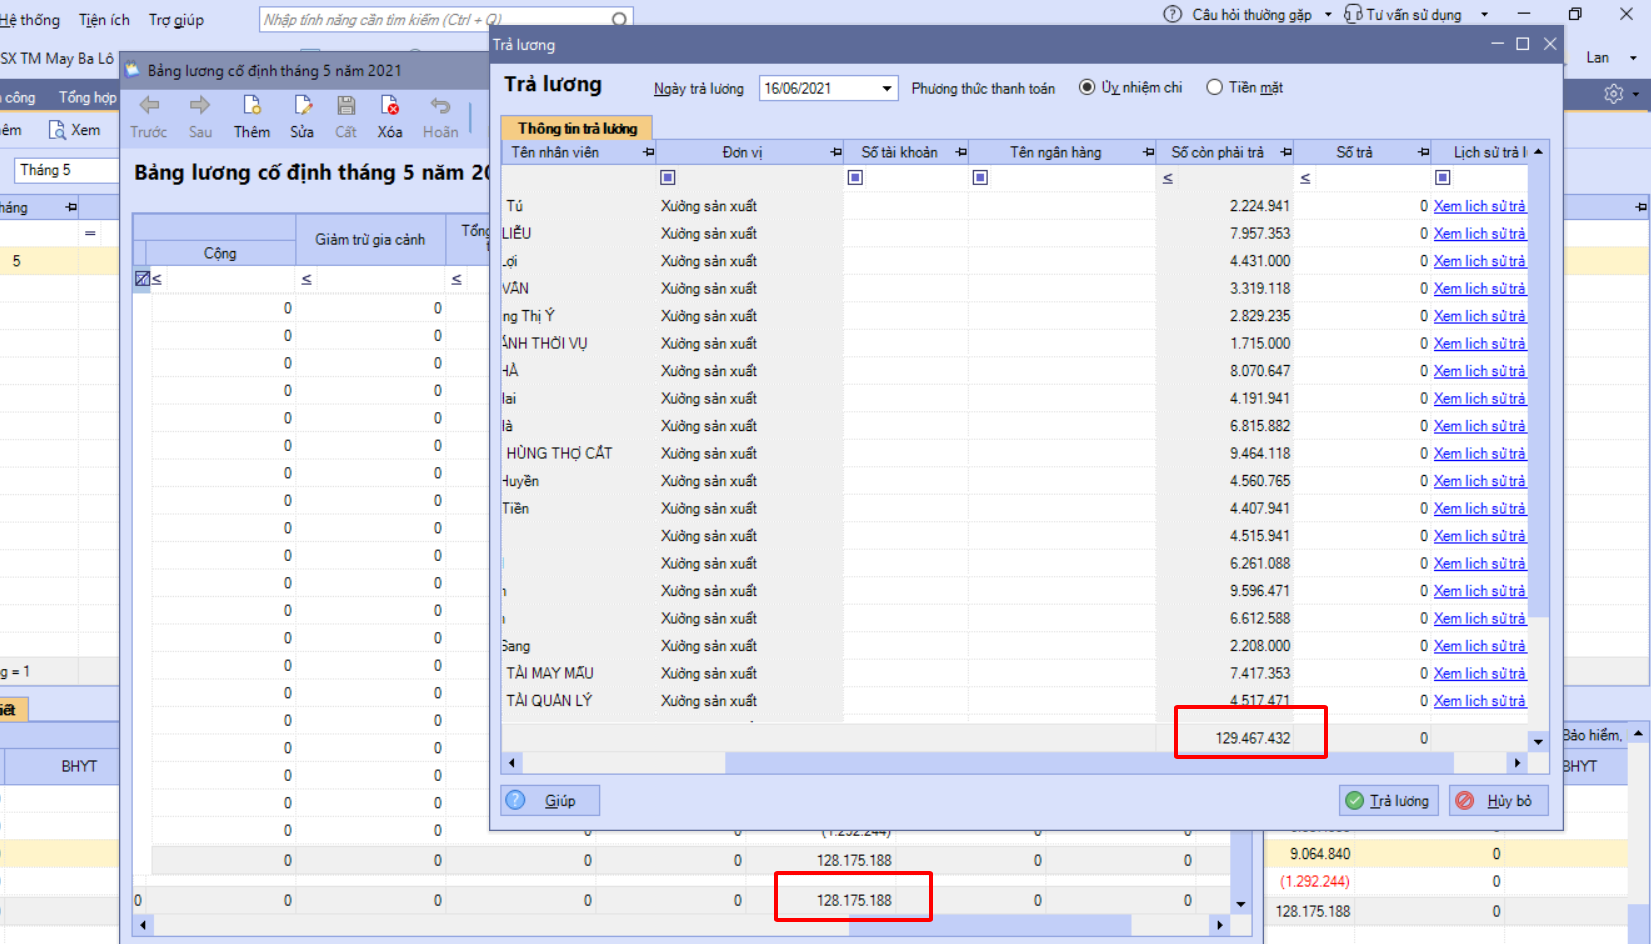Viewport: 1651px width, 944px height.
Task: Open the settings gear icon
Action: pyautogui.click(x=1613, y=93)
